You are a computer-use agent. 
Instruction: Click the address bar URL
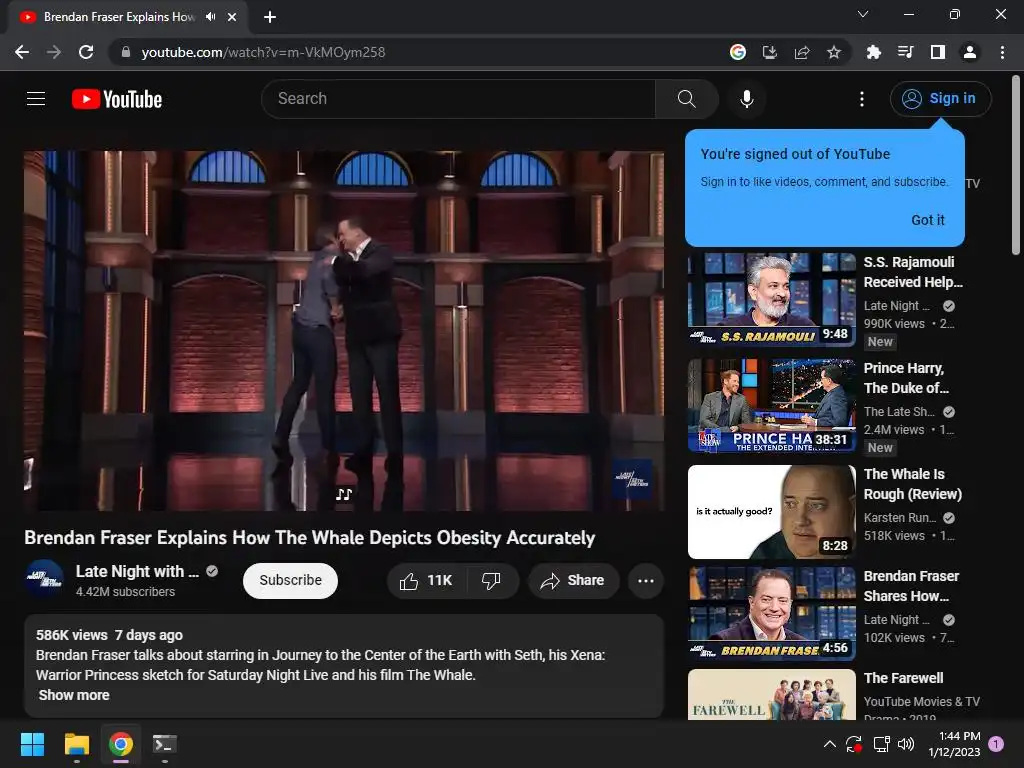[x=263, y=52]
